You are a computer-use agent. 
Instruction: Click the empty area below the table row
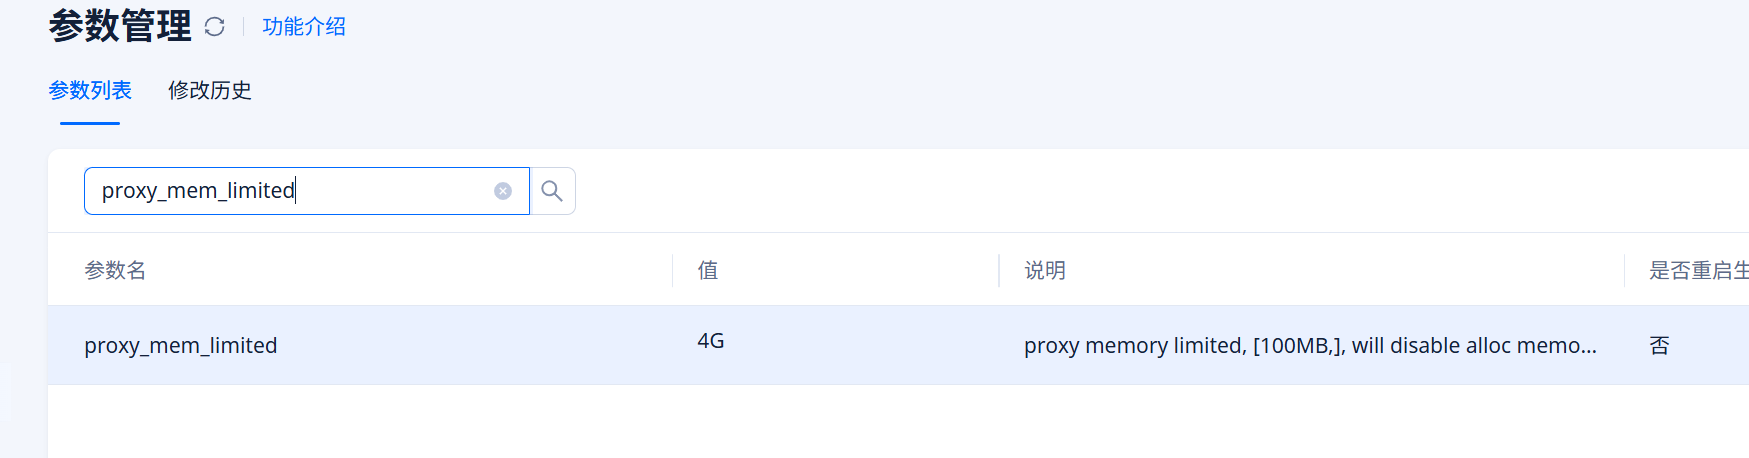pos(800,420)
